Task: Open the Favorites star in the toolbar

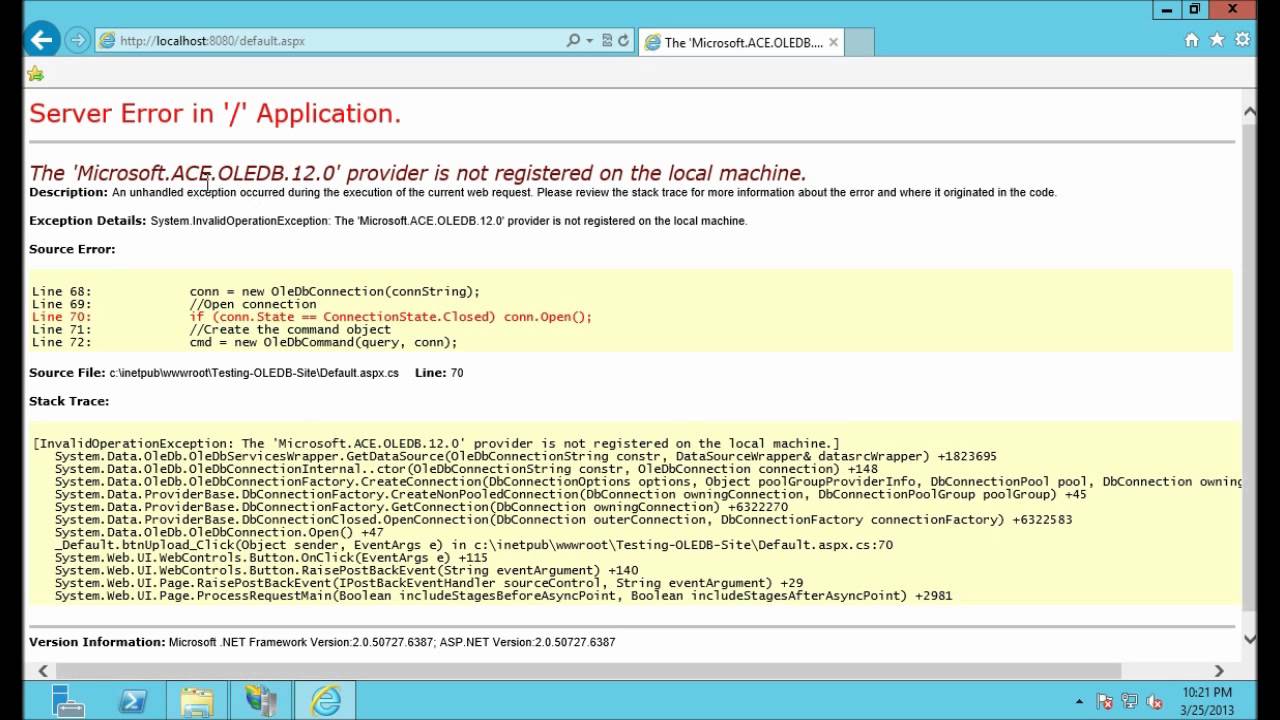Action: [x=1217, y=40]
